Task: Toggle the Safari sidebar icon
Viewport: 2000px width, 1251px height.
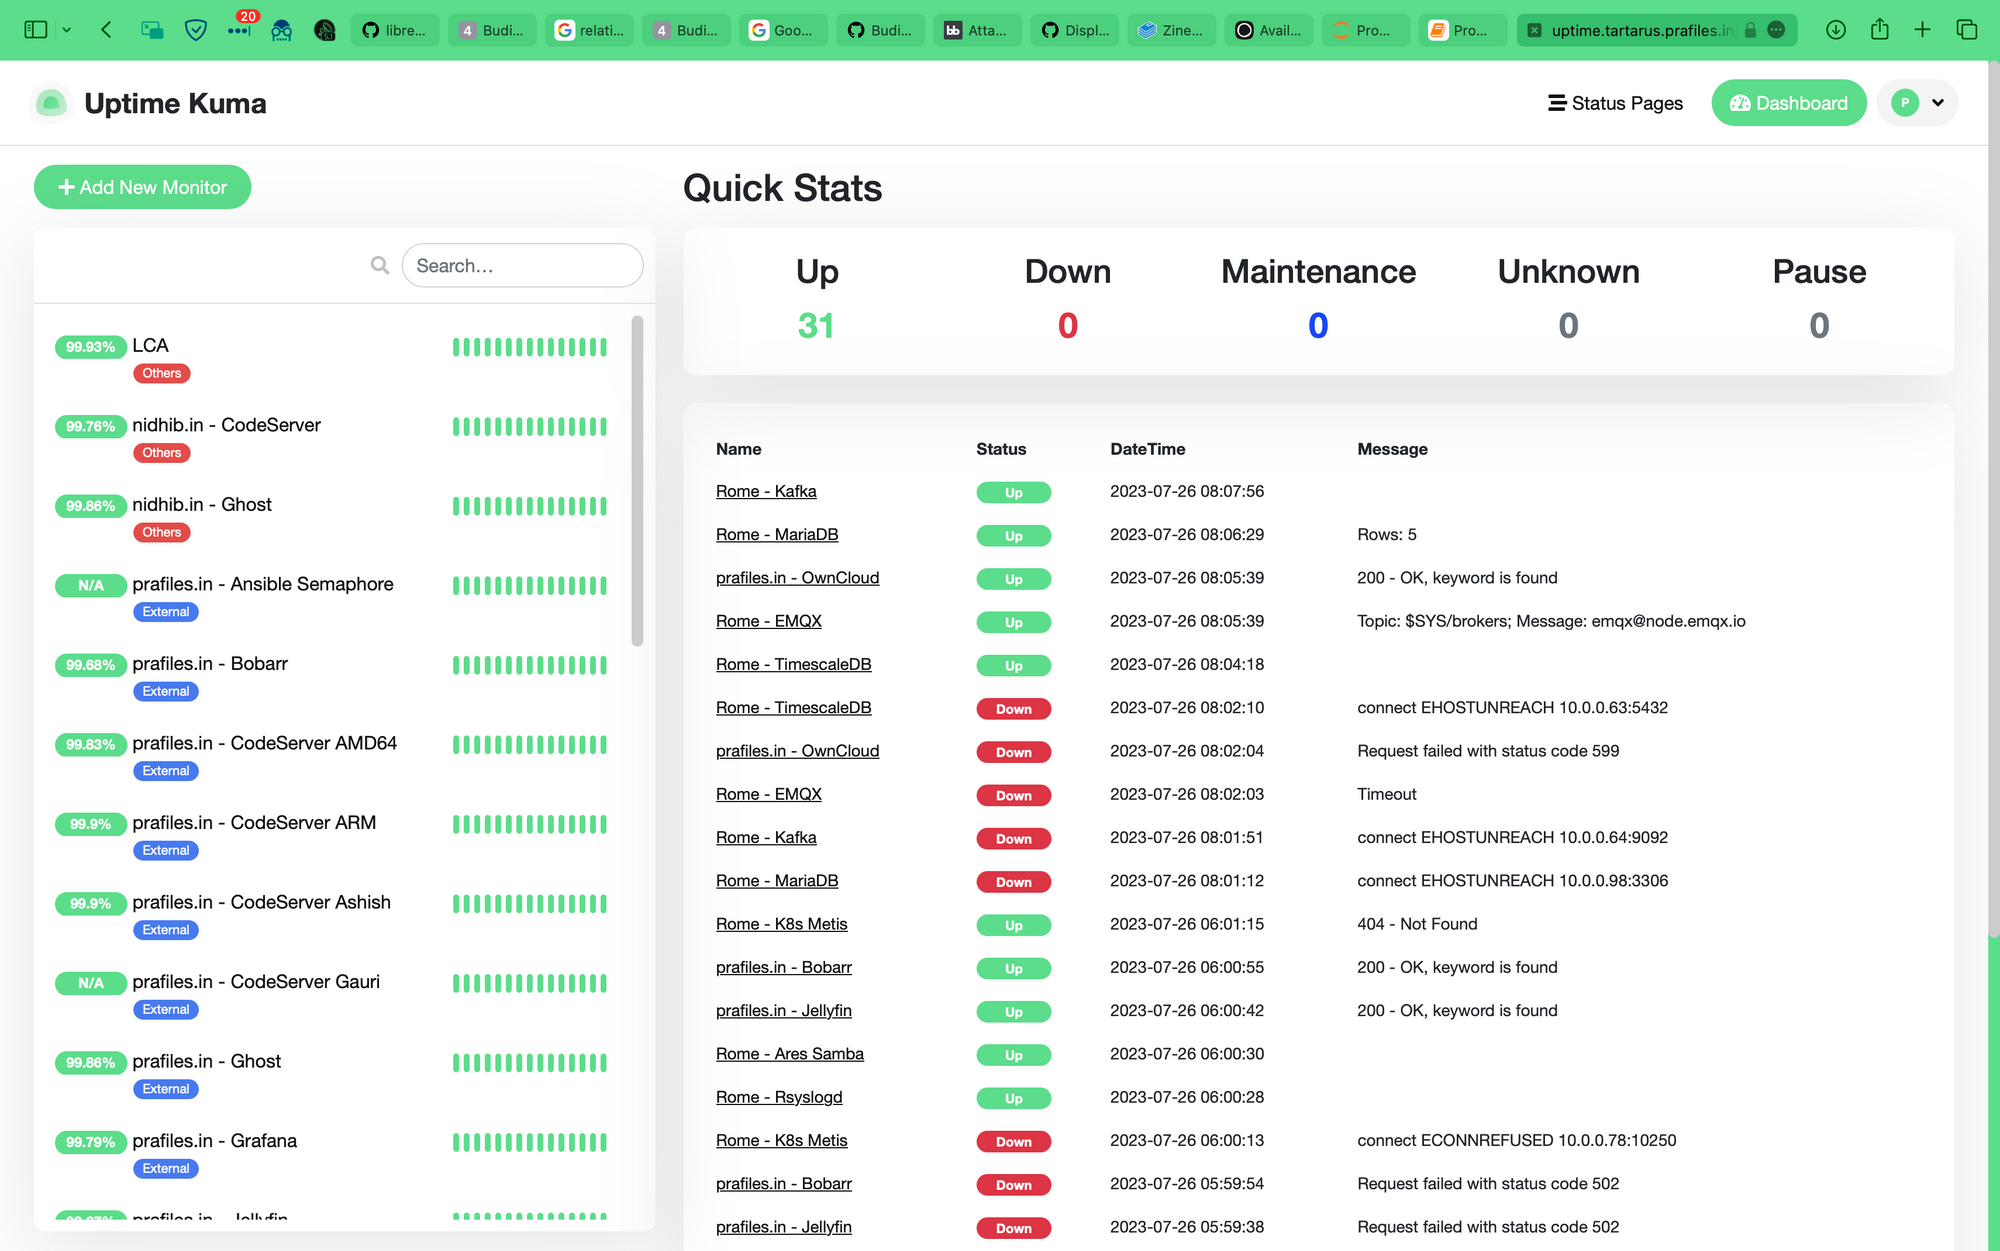Action: click(36, 30)
